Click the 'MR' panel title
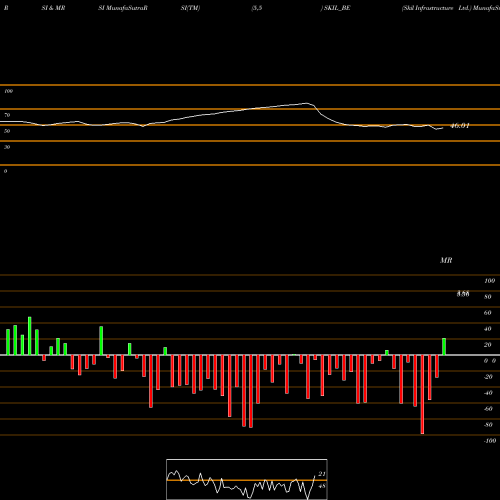 446,260
